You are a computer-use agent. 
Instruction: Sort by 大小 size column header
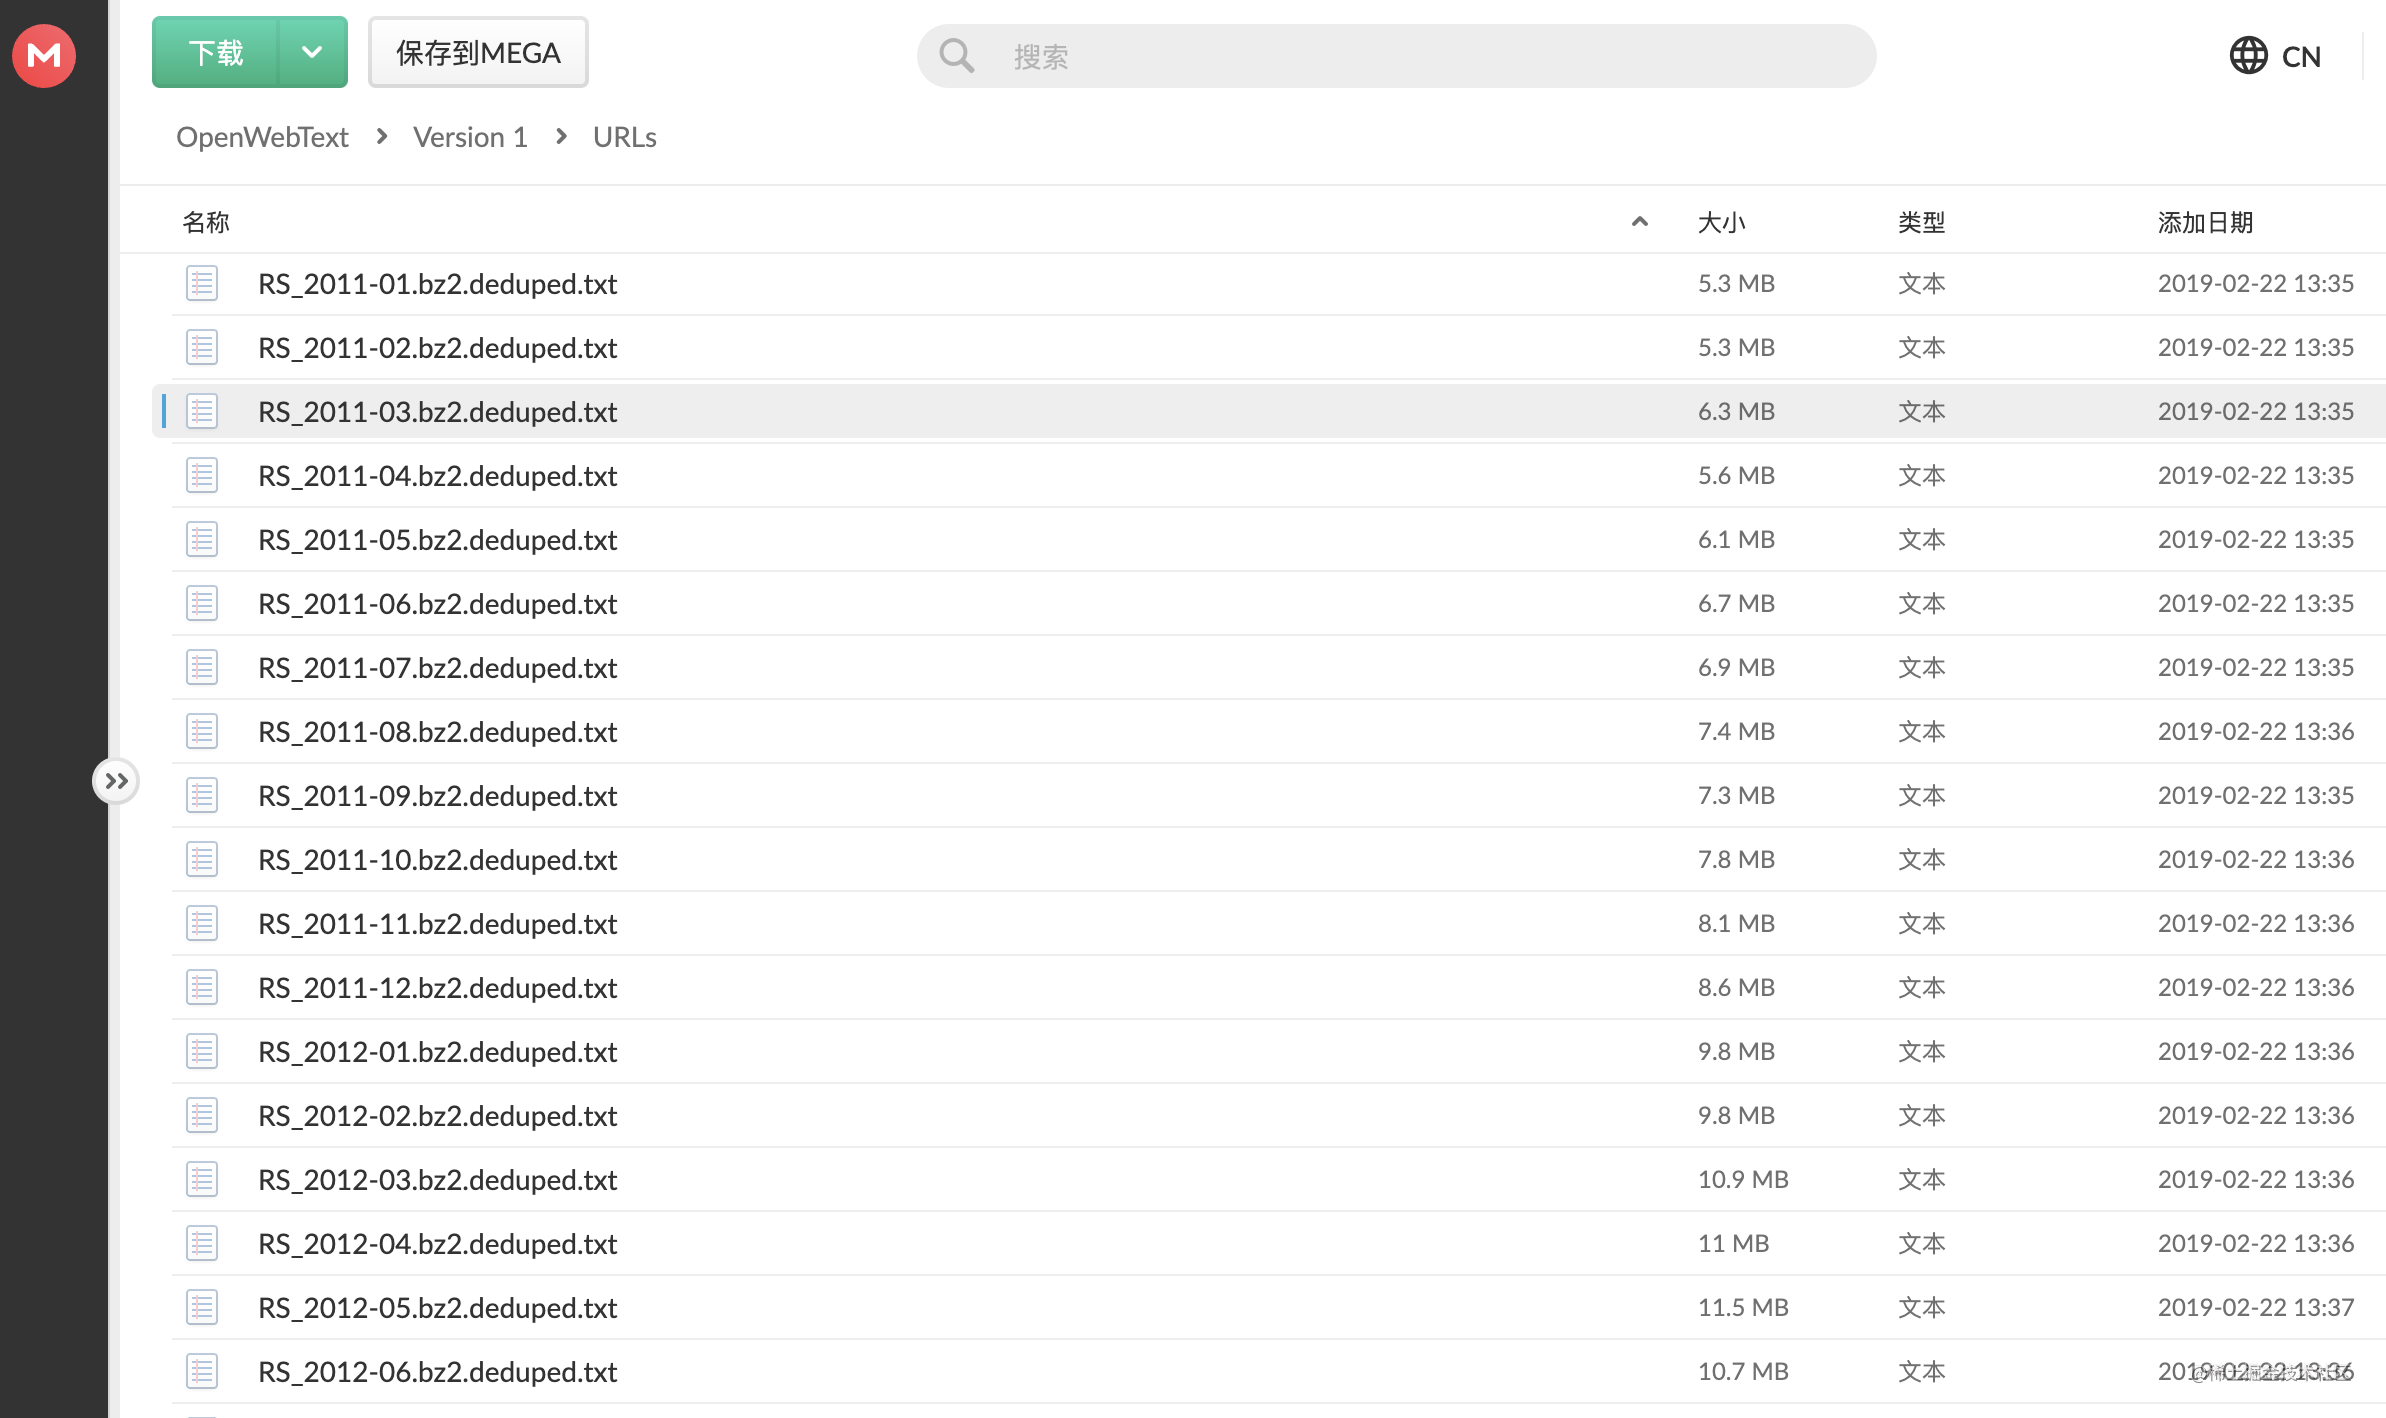point(1721,222)
